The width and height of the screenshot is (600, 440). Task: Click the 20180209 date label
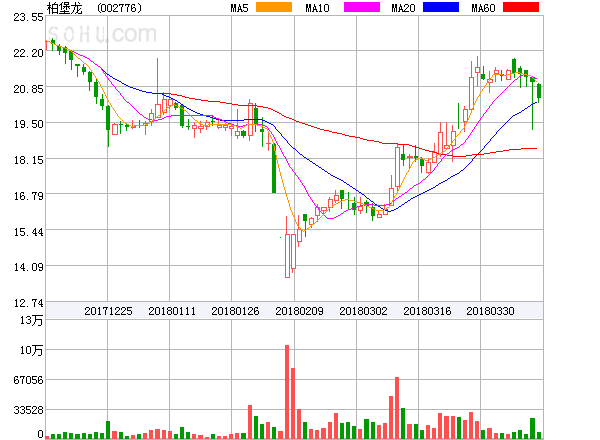pos(299,311)
